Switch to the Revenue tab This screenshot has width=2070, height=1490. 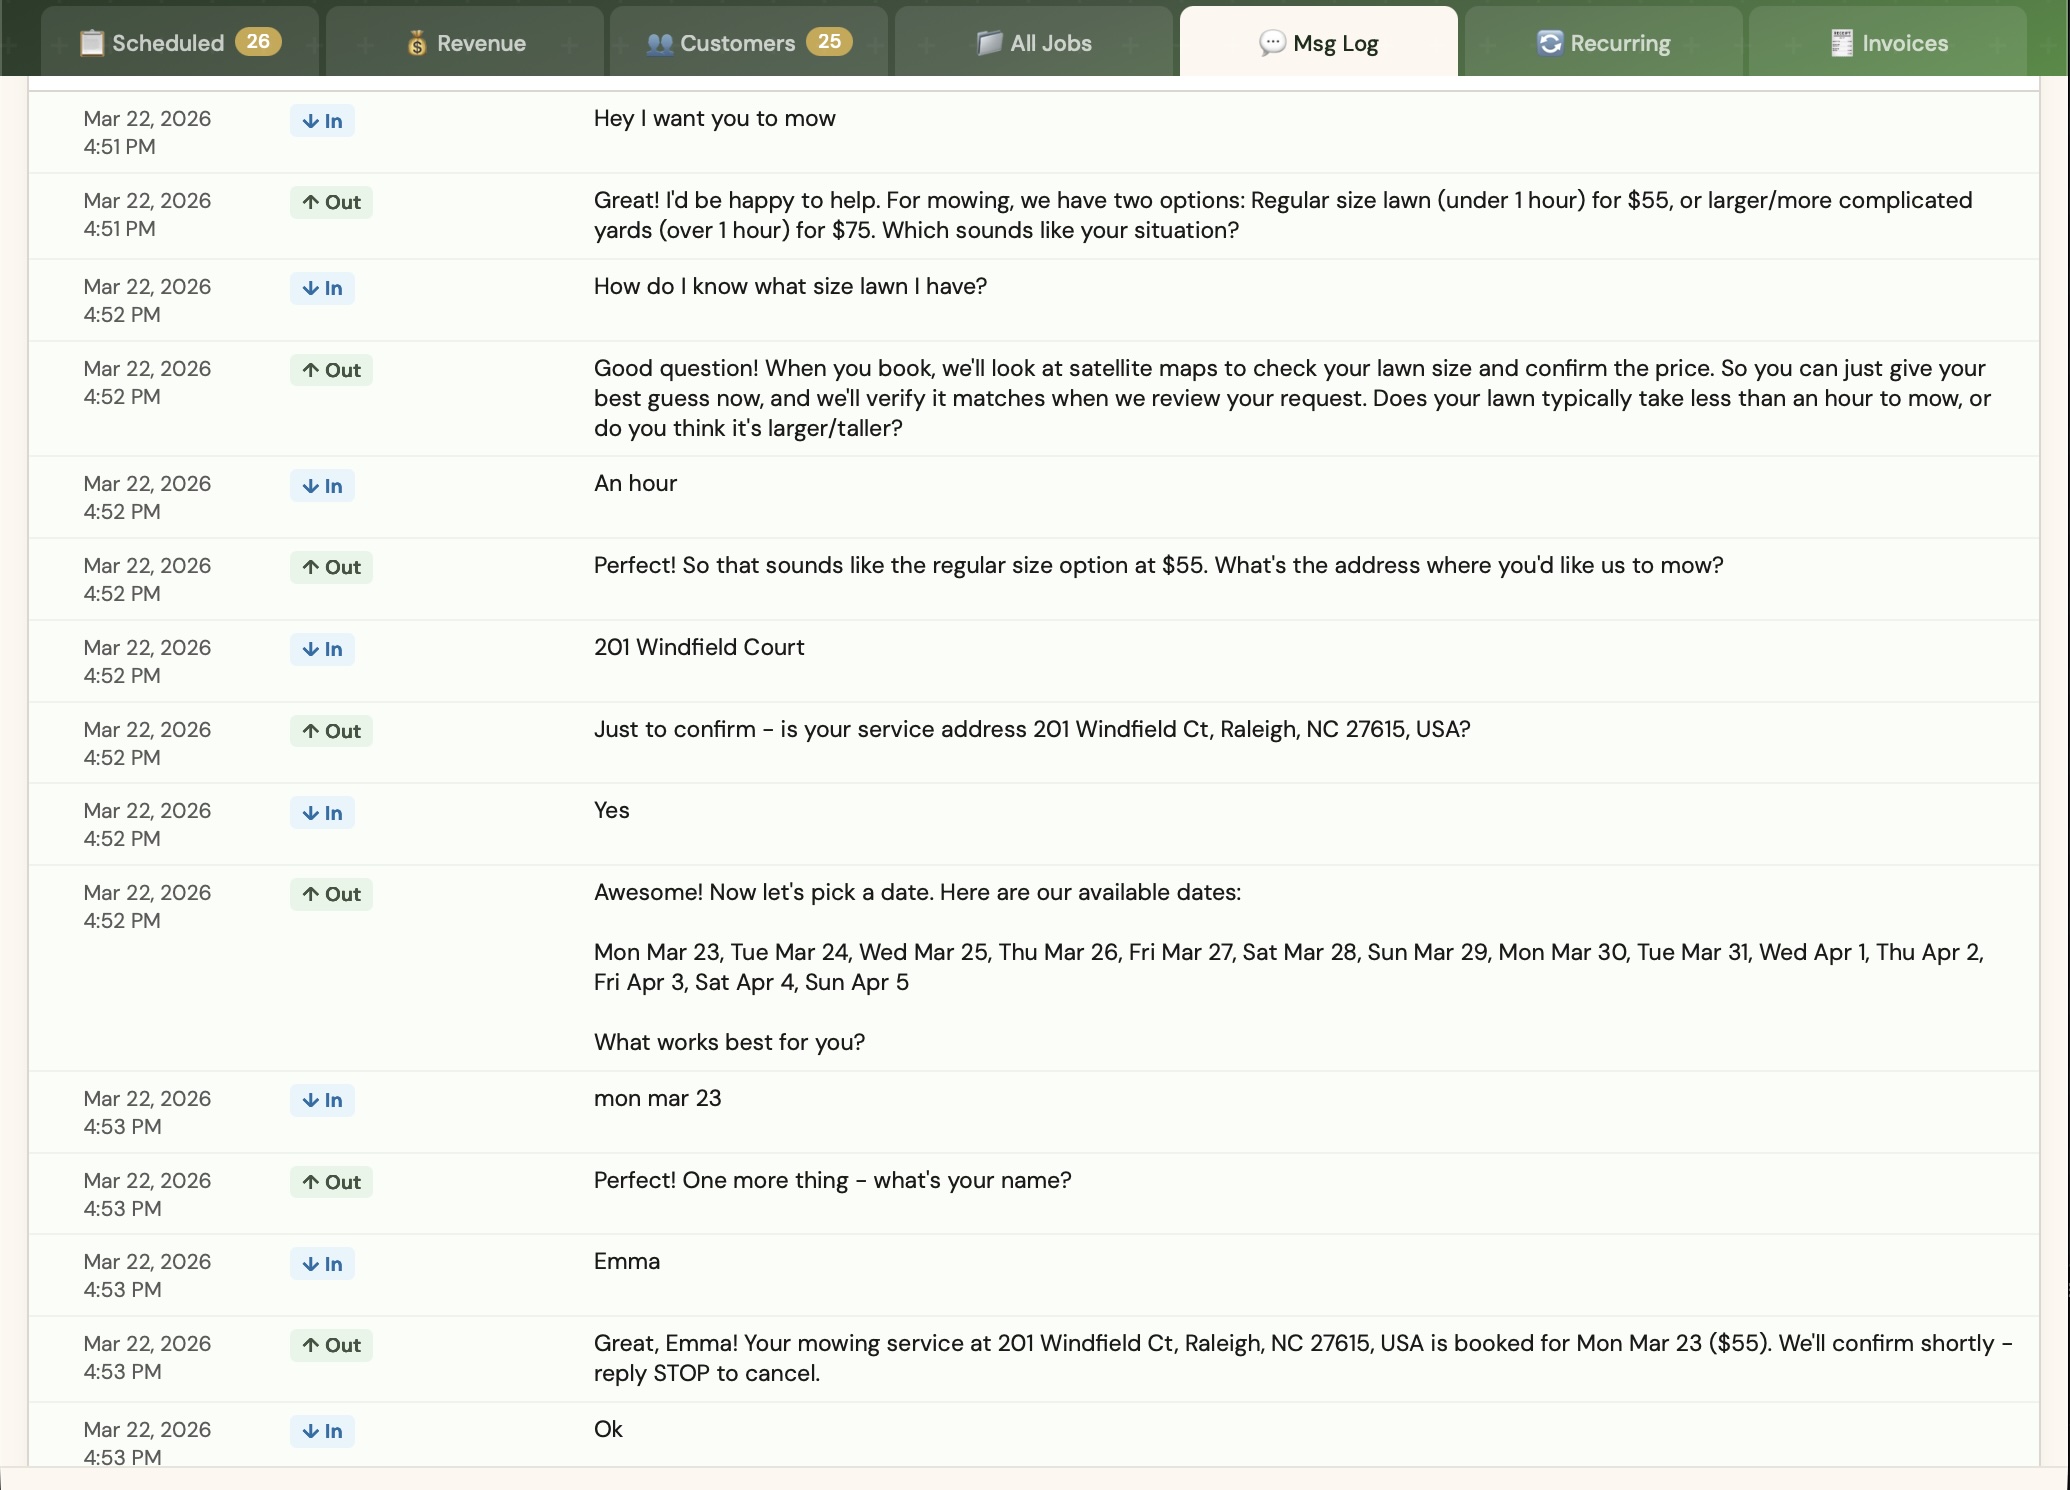tap(465, 42)
